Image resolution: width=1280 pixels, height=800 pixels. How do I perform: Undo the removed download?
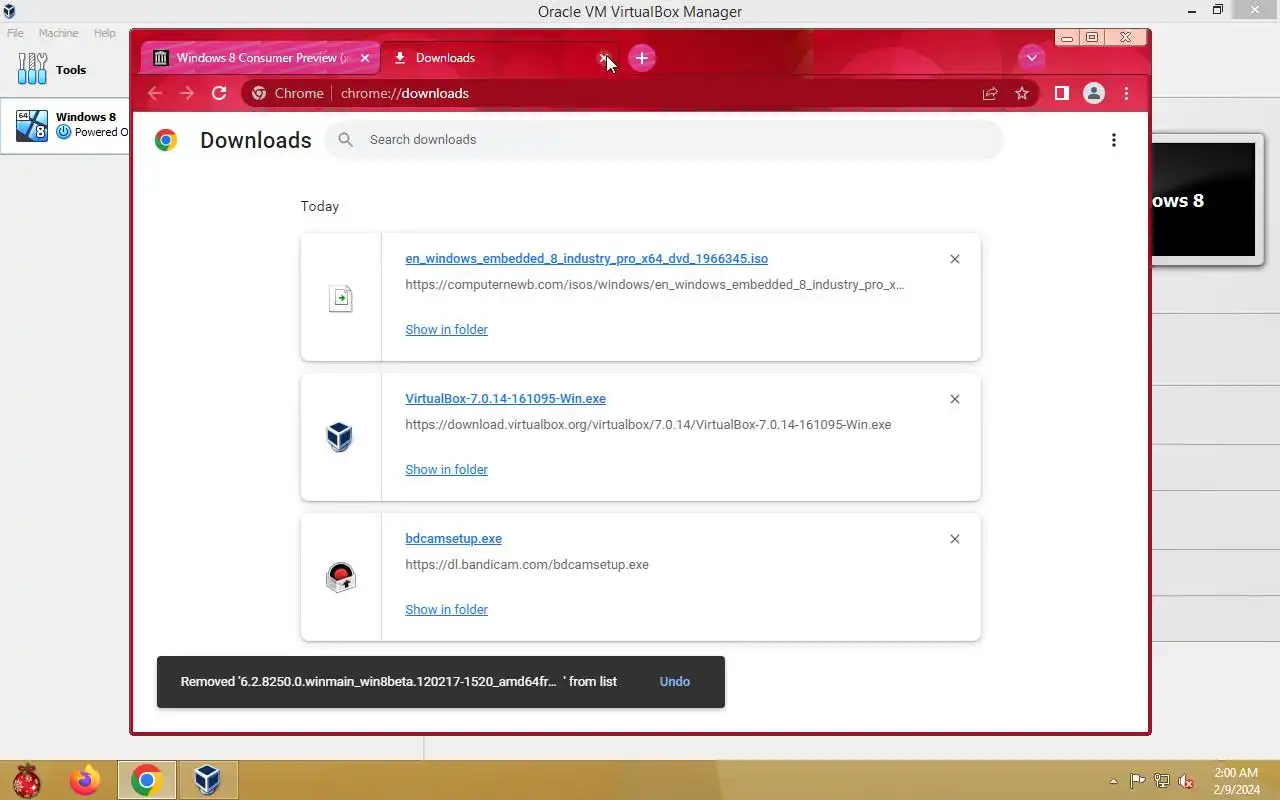[x=675, y=681]
